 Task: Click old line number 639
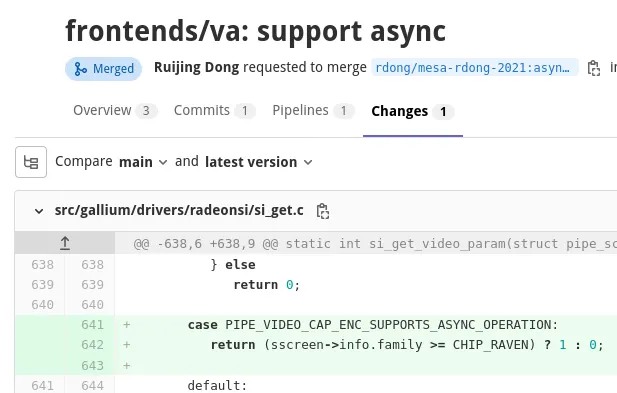point(42,285)
